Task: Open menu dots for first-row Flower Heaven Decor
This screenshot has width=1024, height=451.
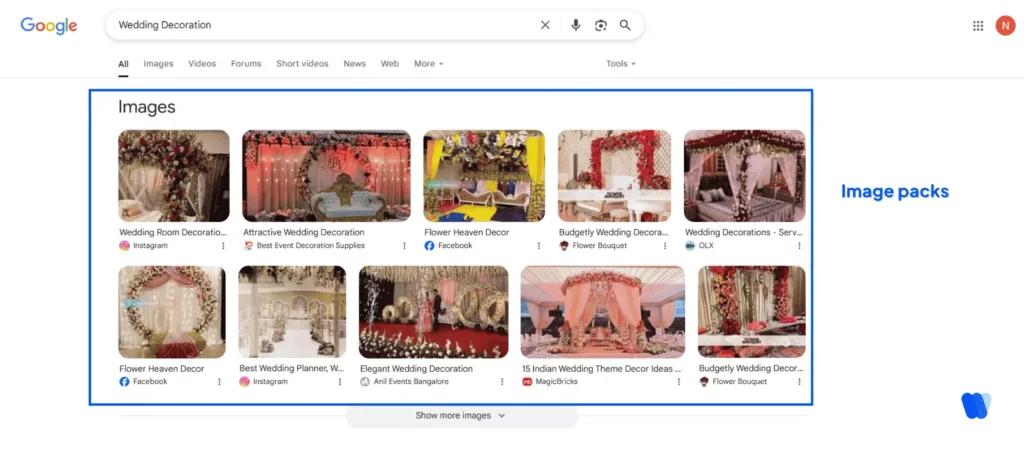Action: [539, 245]
